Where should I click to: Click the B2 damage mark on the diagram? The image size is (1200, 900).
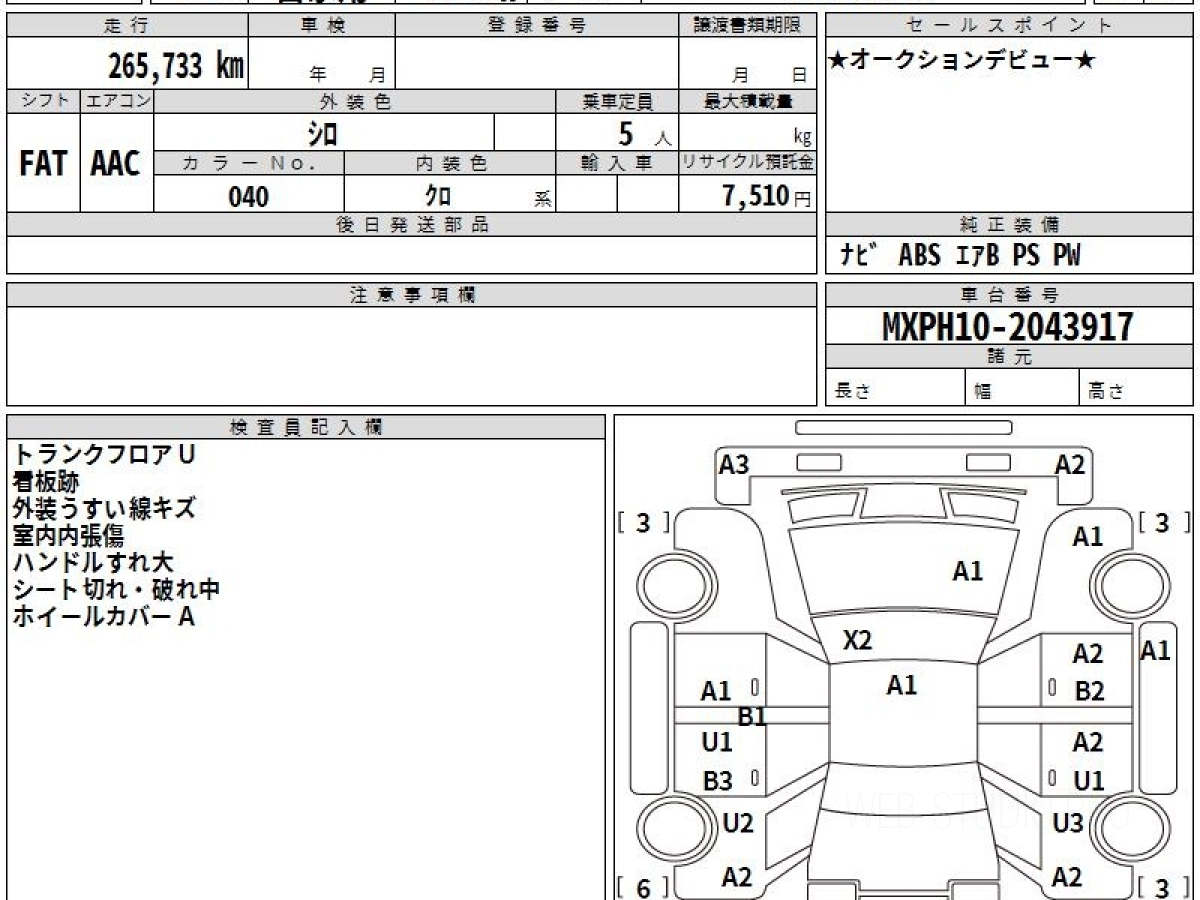pyautogui.click(x=1089, y=690)
